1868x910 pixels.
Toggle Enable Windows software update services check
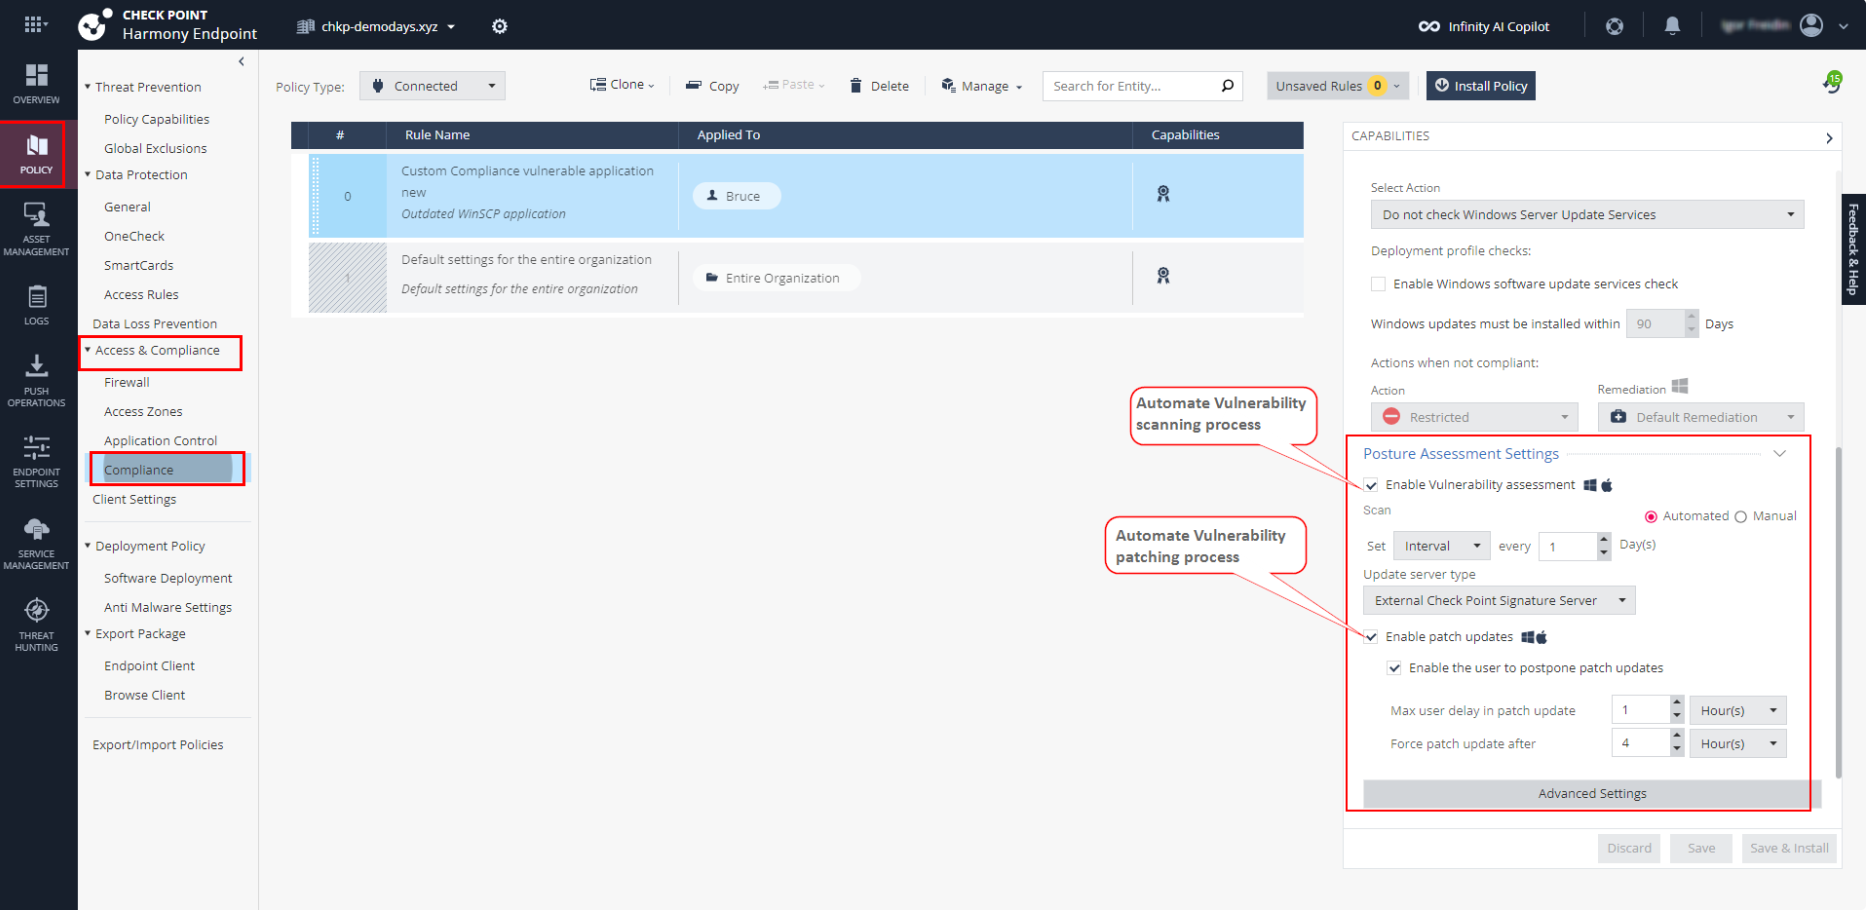coord(1378,284)
